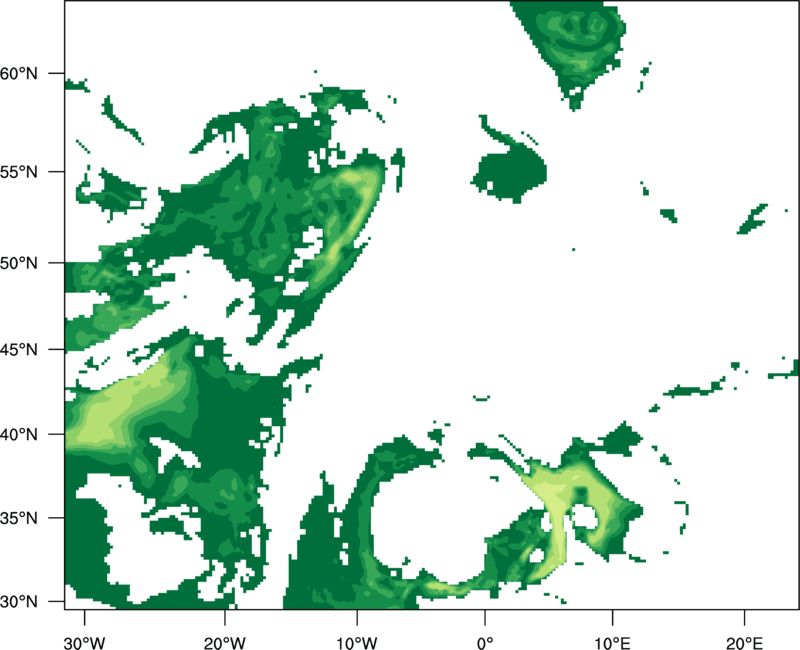Click the 20°W longitude label
The width and height of the screenshot is (800, 650).
(224, 643)
